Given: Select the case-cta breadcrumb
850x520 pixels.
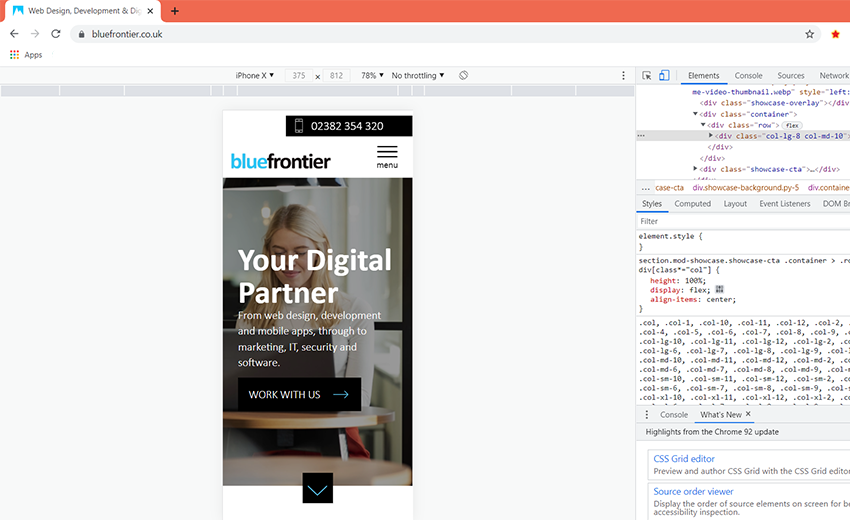Looking at the screenshot, I should (x=669, y=188).
